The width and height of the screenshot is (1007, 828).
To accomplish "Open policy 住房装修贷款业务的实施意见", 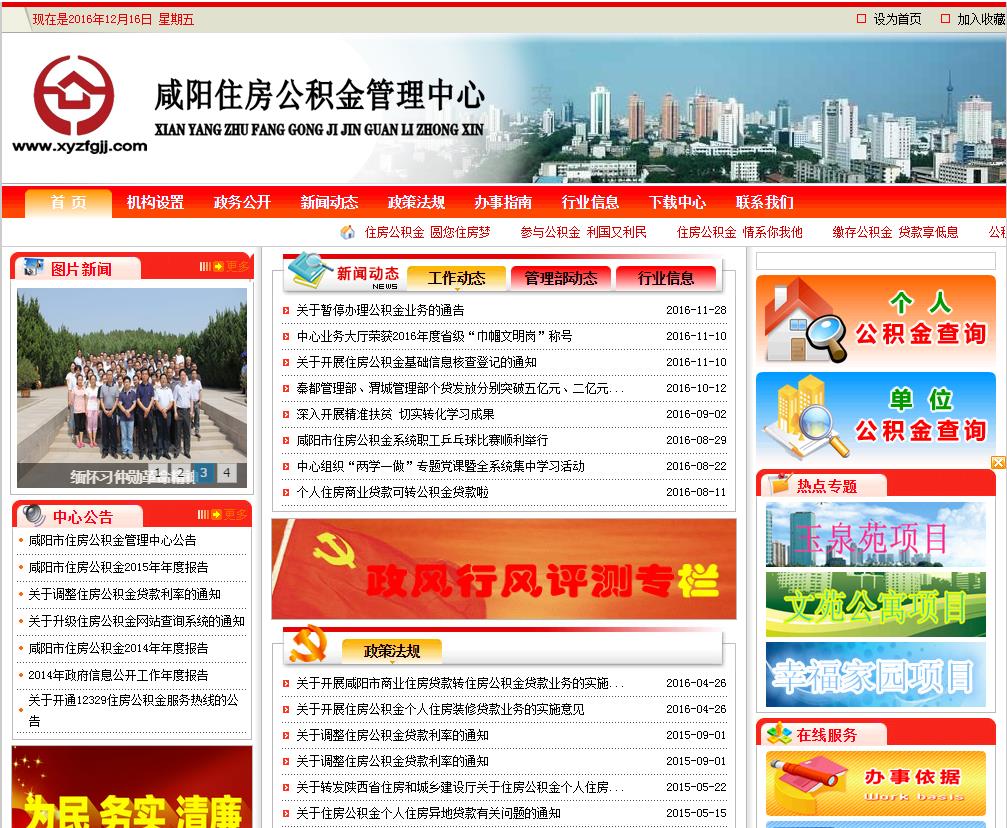I will pyautogui.click(x=440, y=709).
